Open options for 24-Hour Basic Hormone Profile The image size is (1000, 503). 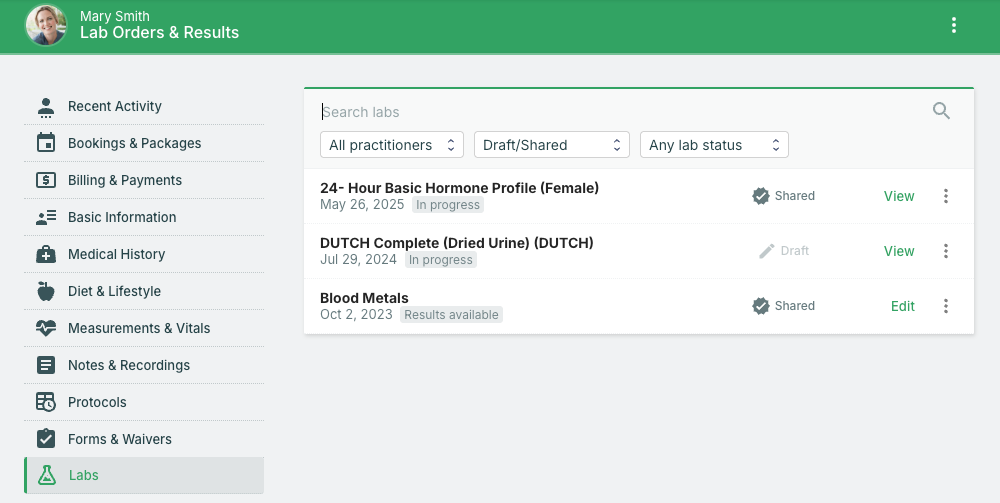coord(946,196)
